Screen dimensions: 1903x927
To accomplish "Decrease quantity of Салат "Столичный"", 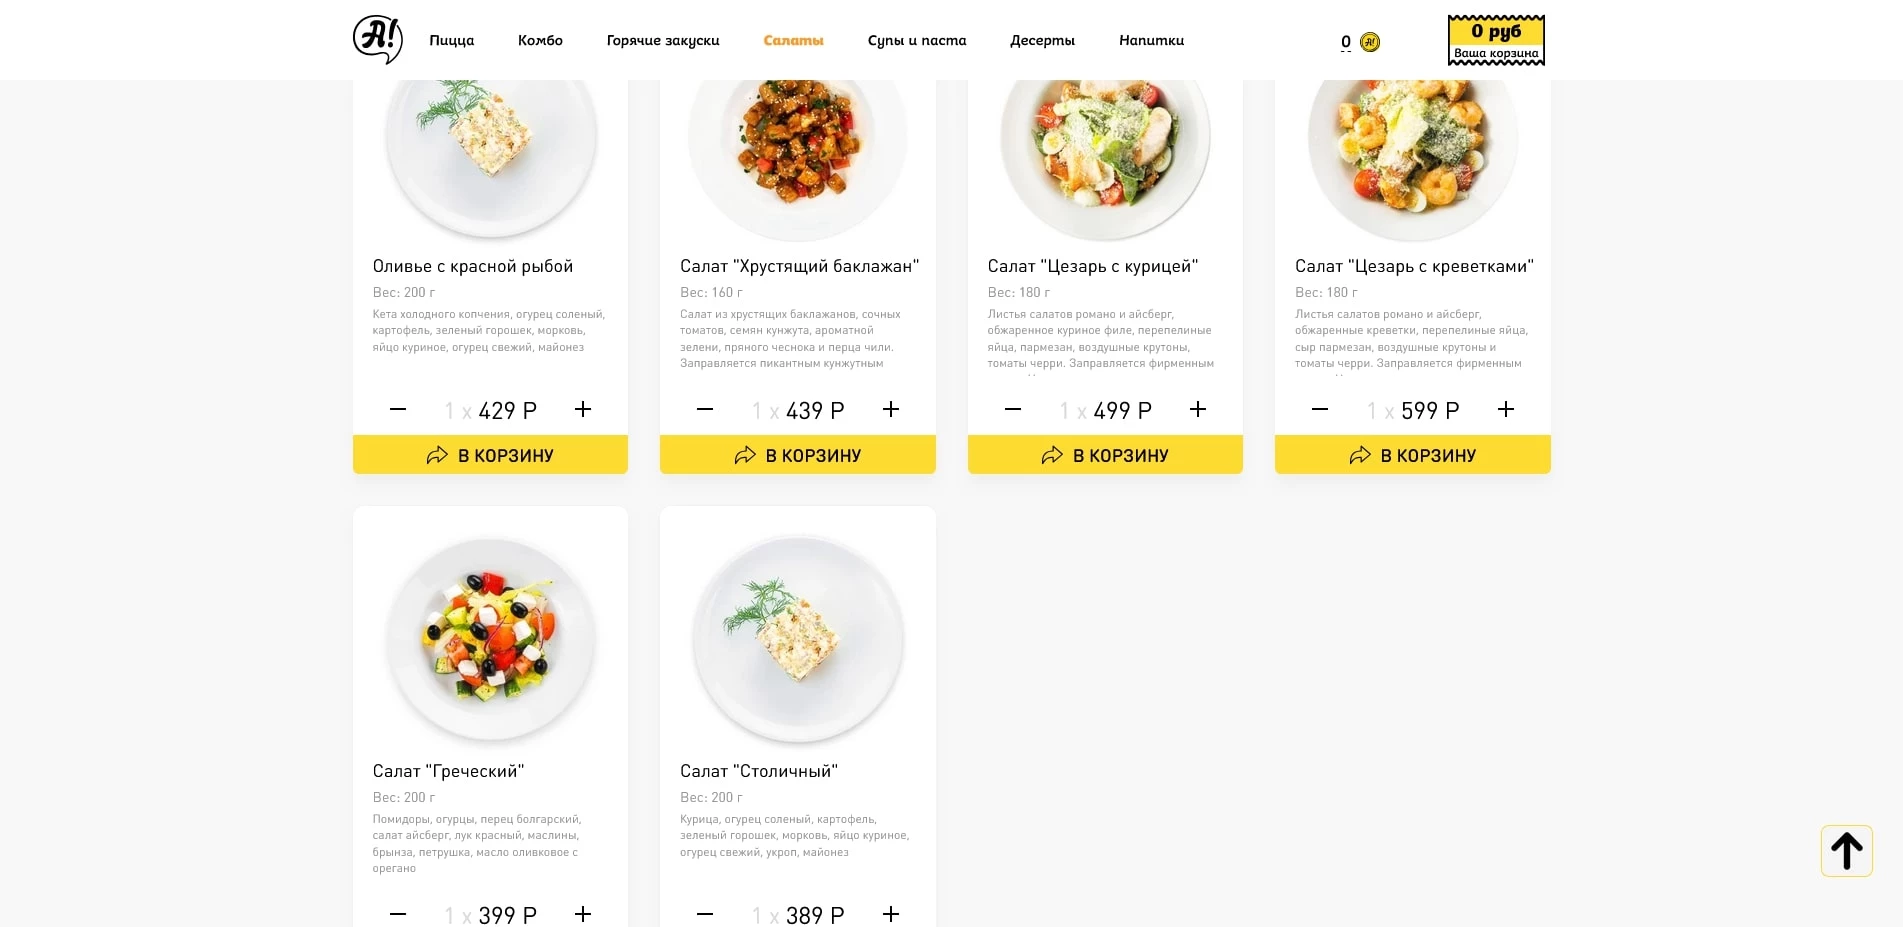I will click(x=705, y=914).
